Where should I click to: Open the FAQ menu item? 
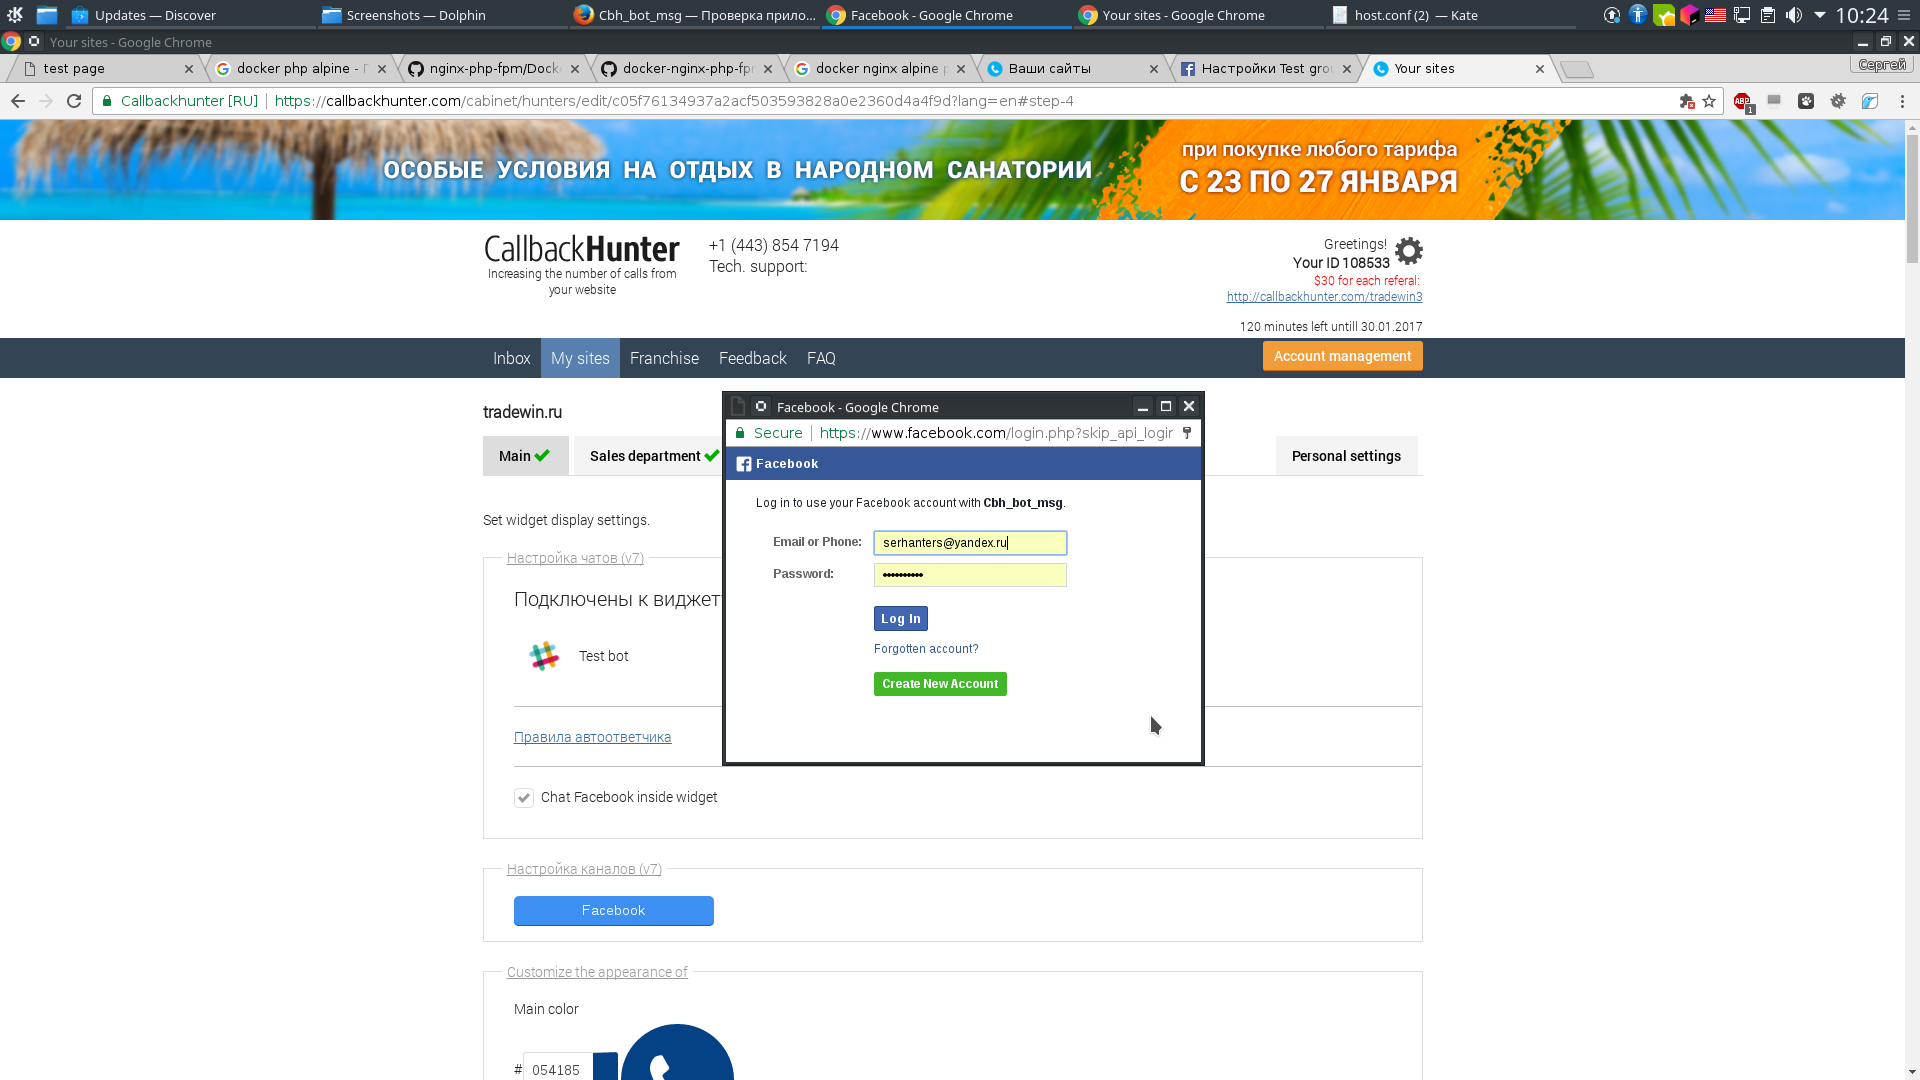pos(821,358)
